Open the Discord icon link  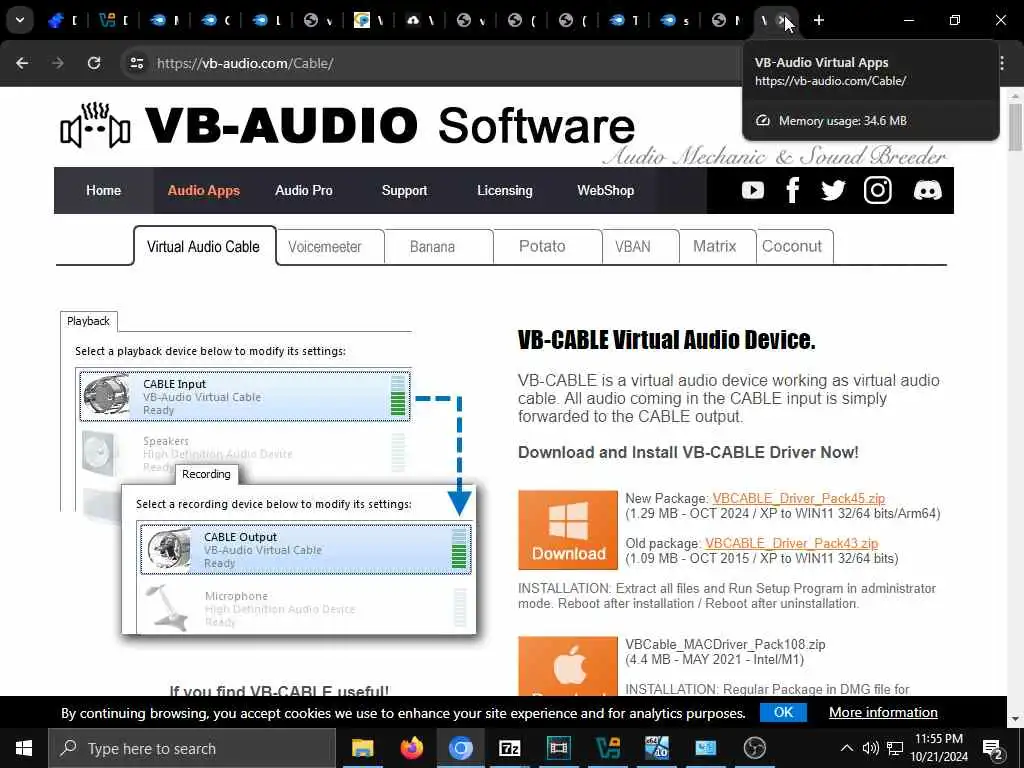tap(927, 190)
